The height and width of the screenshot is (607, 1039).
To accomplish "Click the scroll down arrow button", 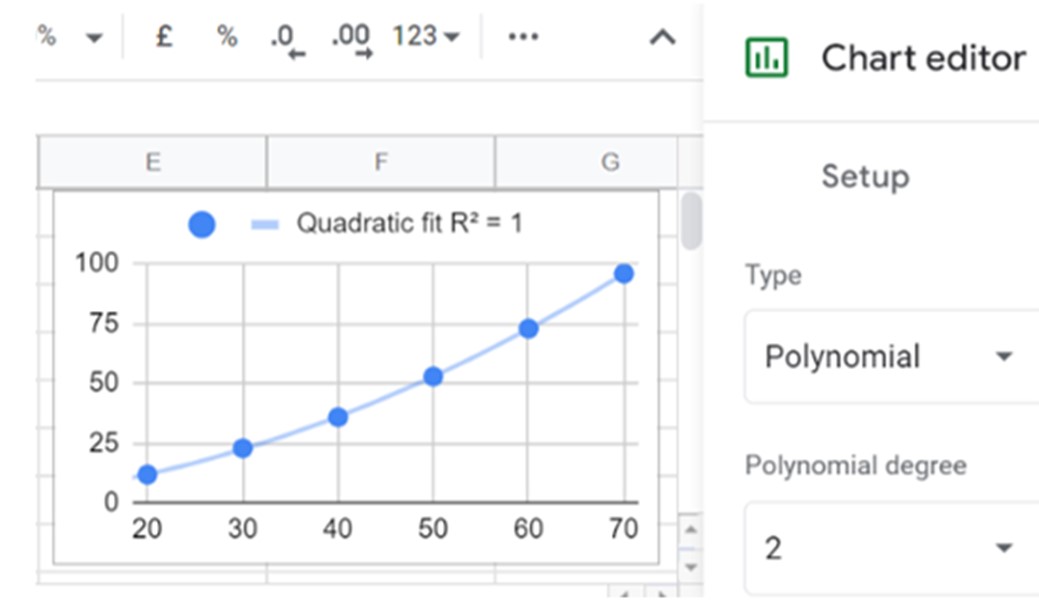I will point(690,567).
